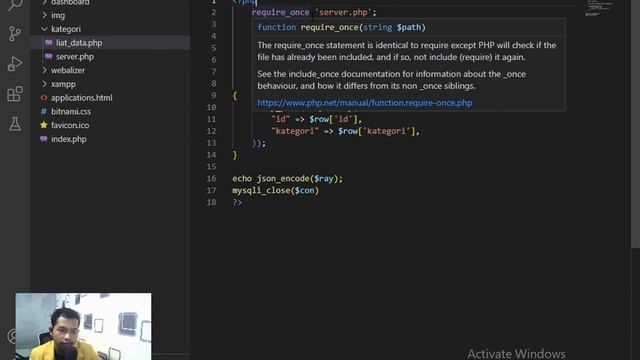Open the php.net require-once manual link

pos(364,103)
